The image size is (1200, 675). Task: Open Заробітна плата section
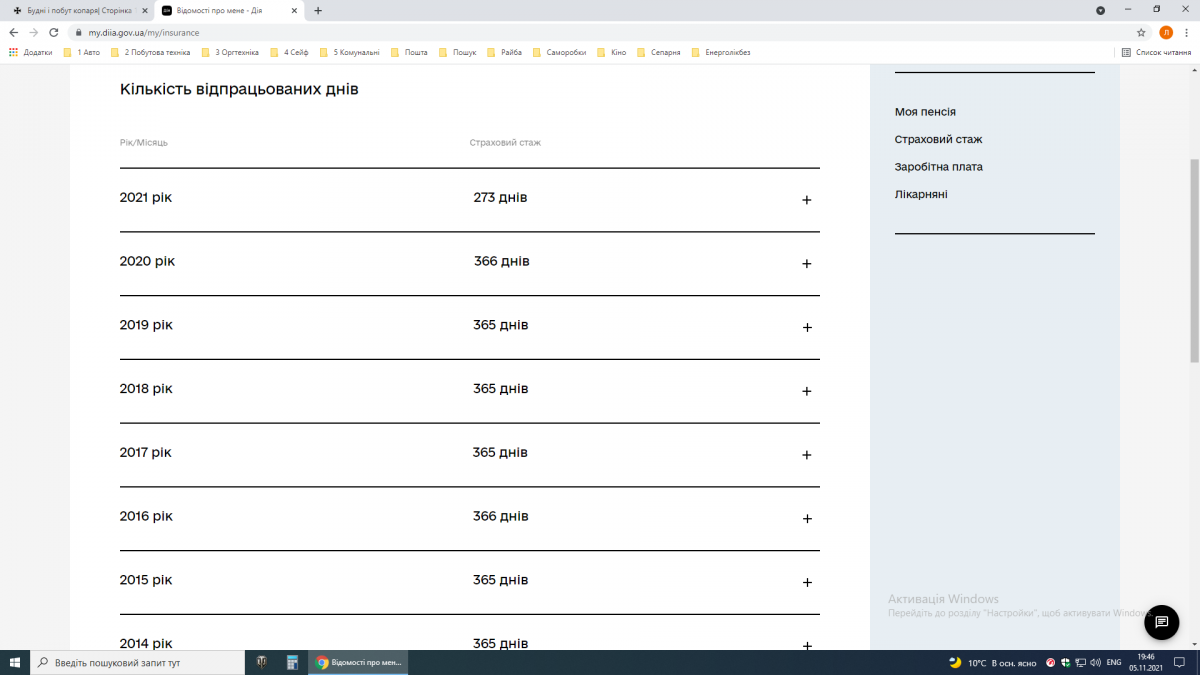coord(938,167)
